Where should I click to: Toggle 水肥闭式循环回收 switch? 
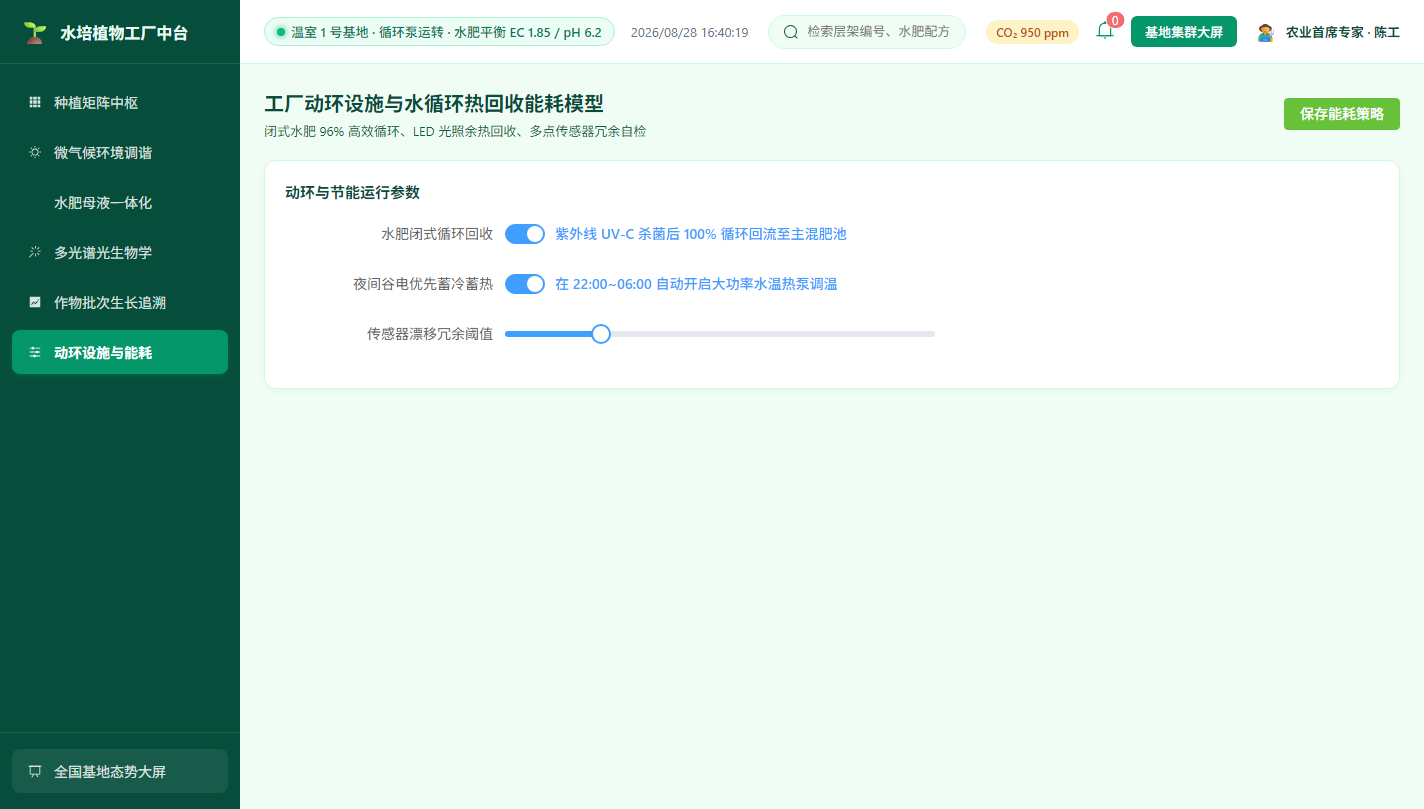coord(525,234)
